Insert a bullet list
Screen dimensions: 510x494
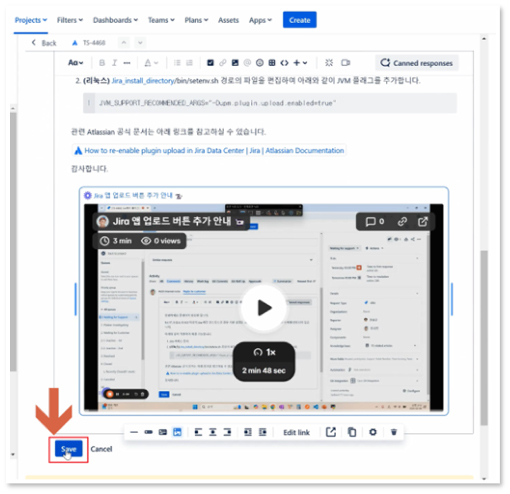(177, 63)
